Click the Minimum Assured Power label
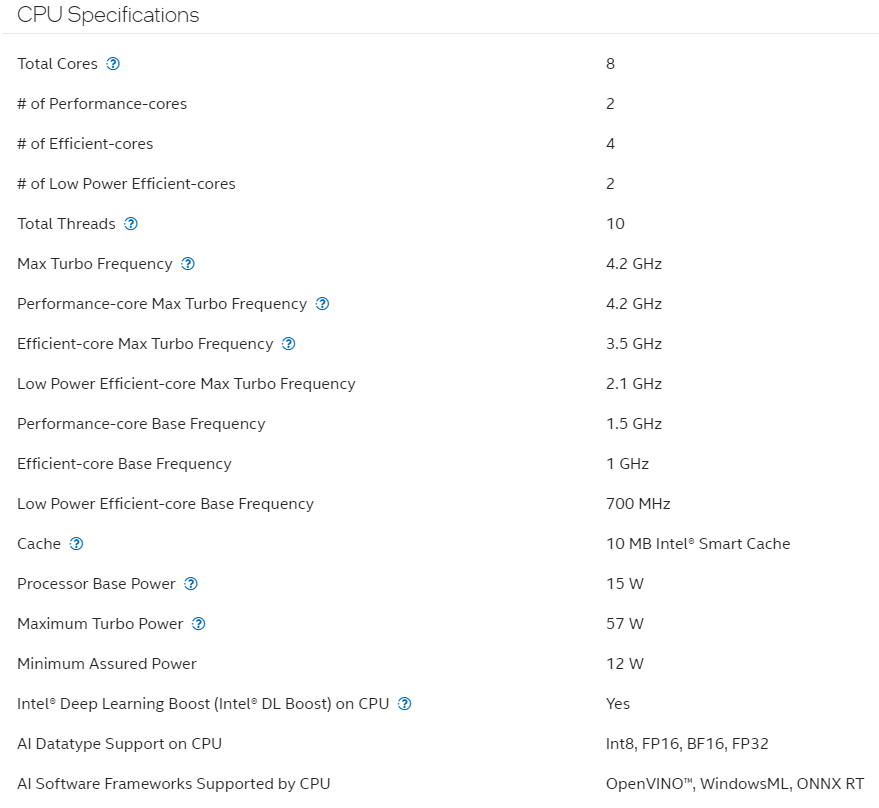This screenshot has height=808, width=879. point(107,664)
